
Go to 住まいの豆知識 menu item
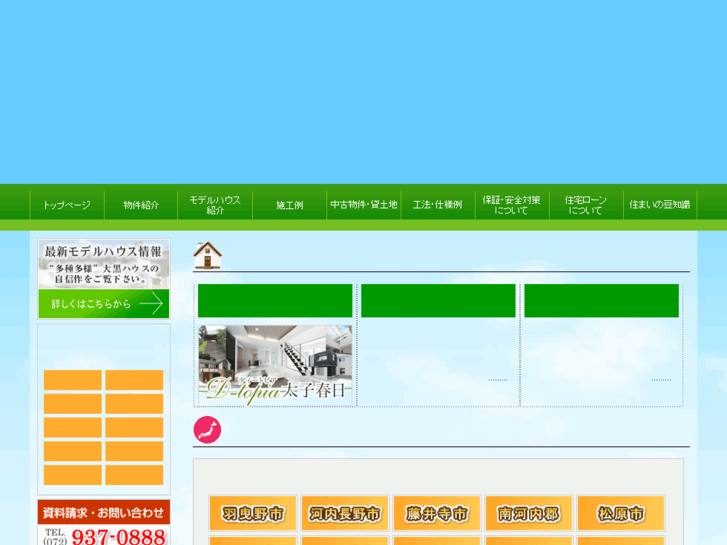pyautogui.click(x=660, y=205)
